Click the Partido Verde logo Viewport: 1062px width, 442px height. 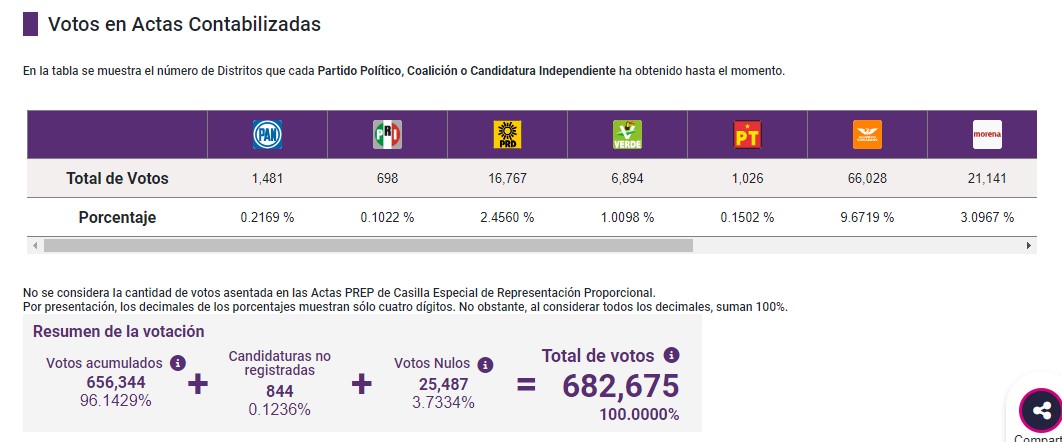627,134
